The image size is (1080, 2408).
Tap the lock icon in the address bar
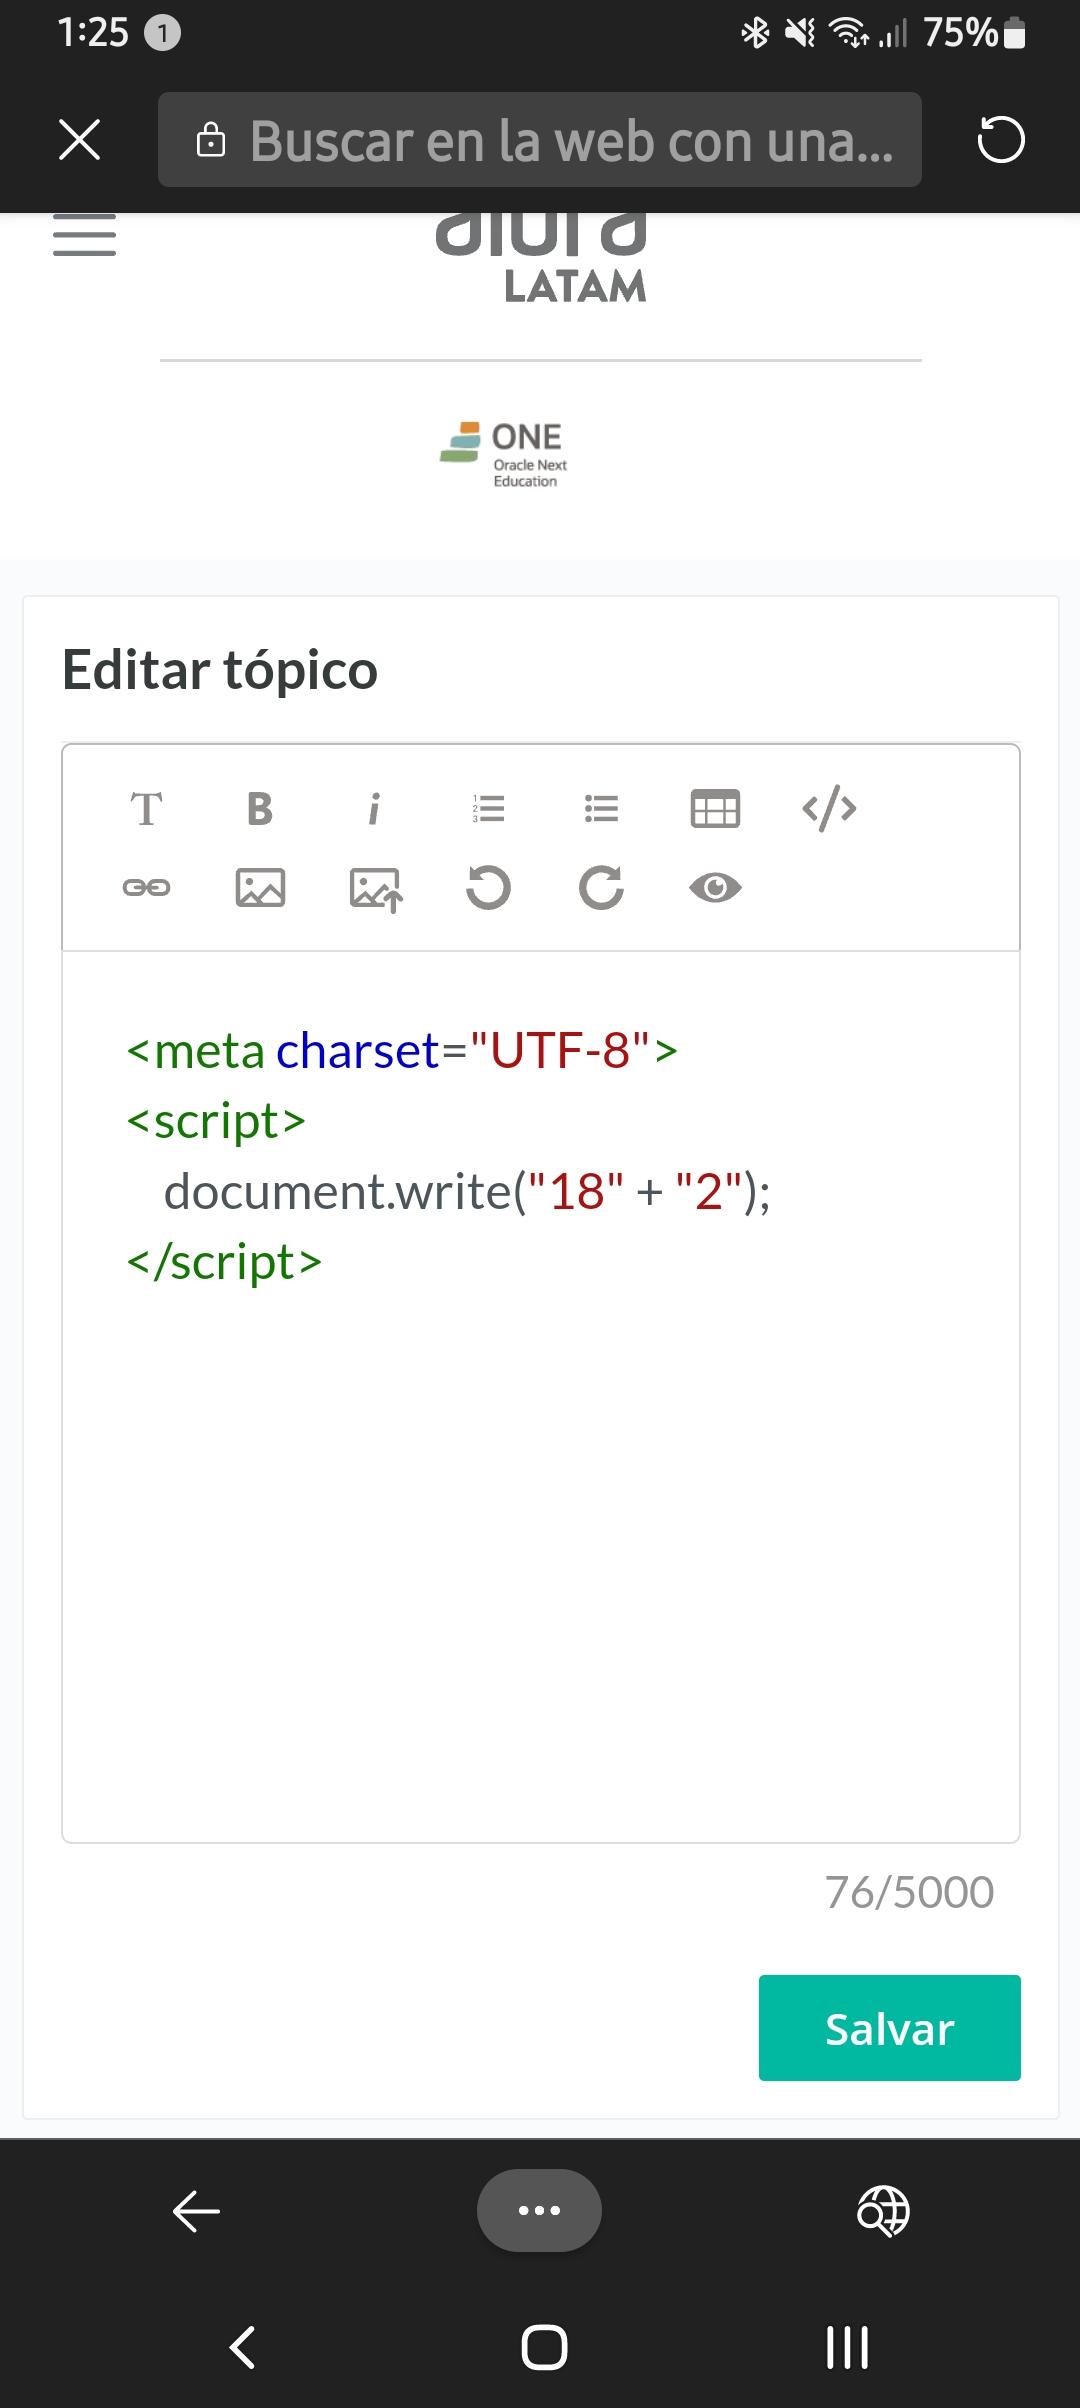(x=211, y=140)
